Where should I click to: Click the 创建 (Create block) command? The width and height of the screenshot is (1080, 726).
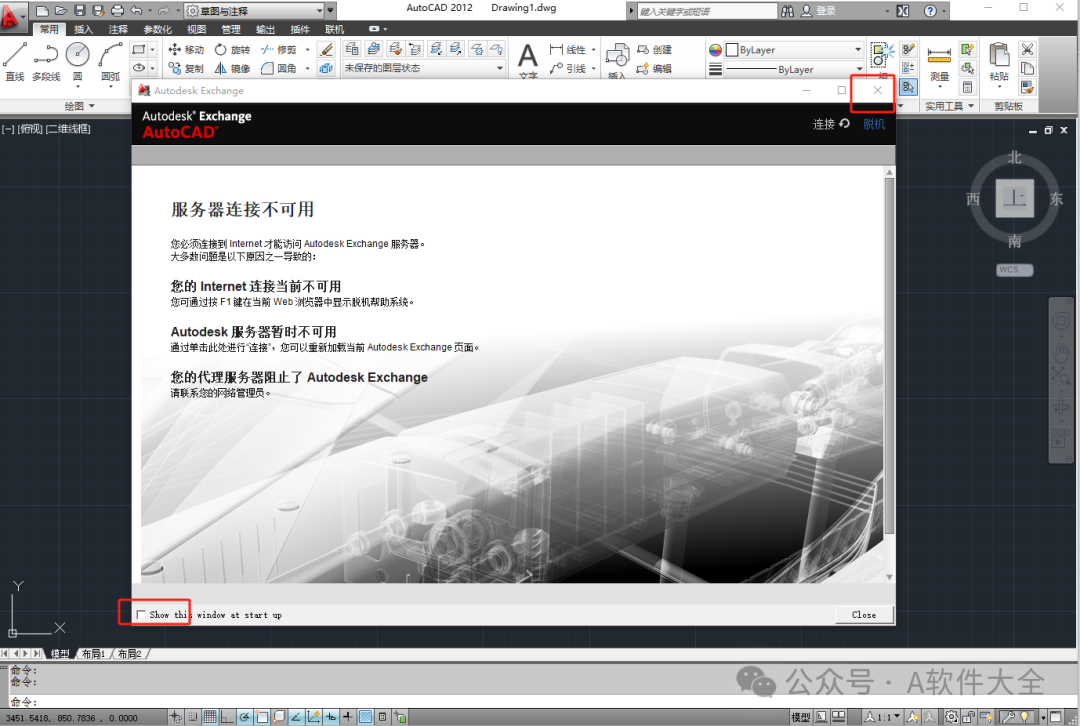(654, 50)
